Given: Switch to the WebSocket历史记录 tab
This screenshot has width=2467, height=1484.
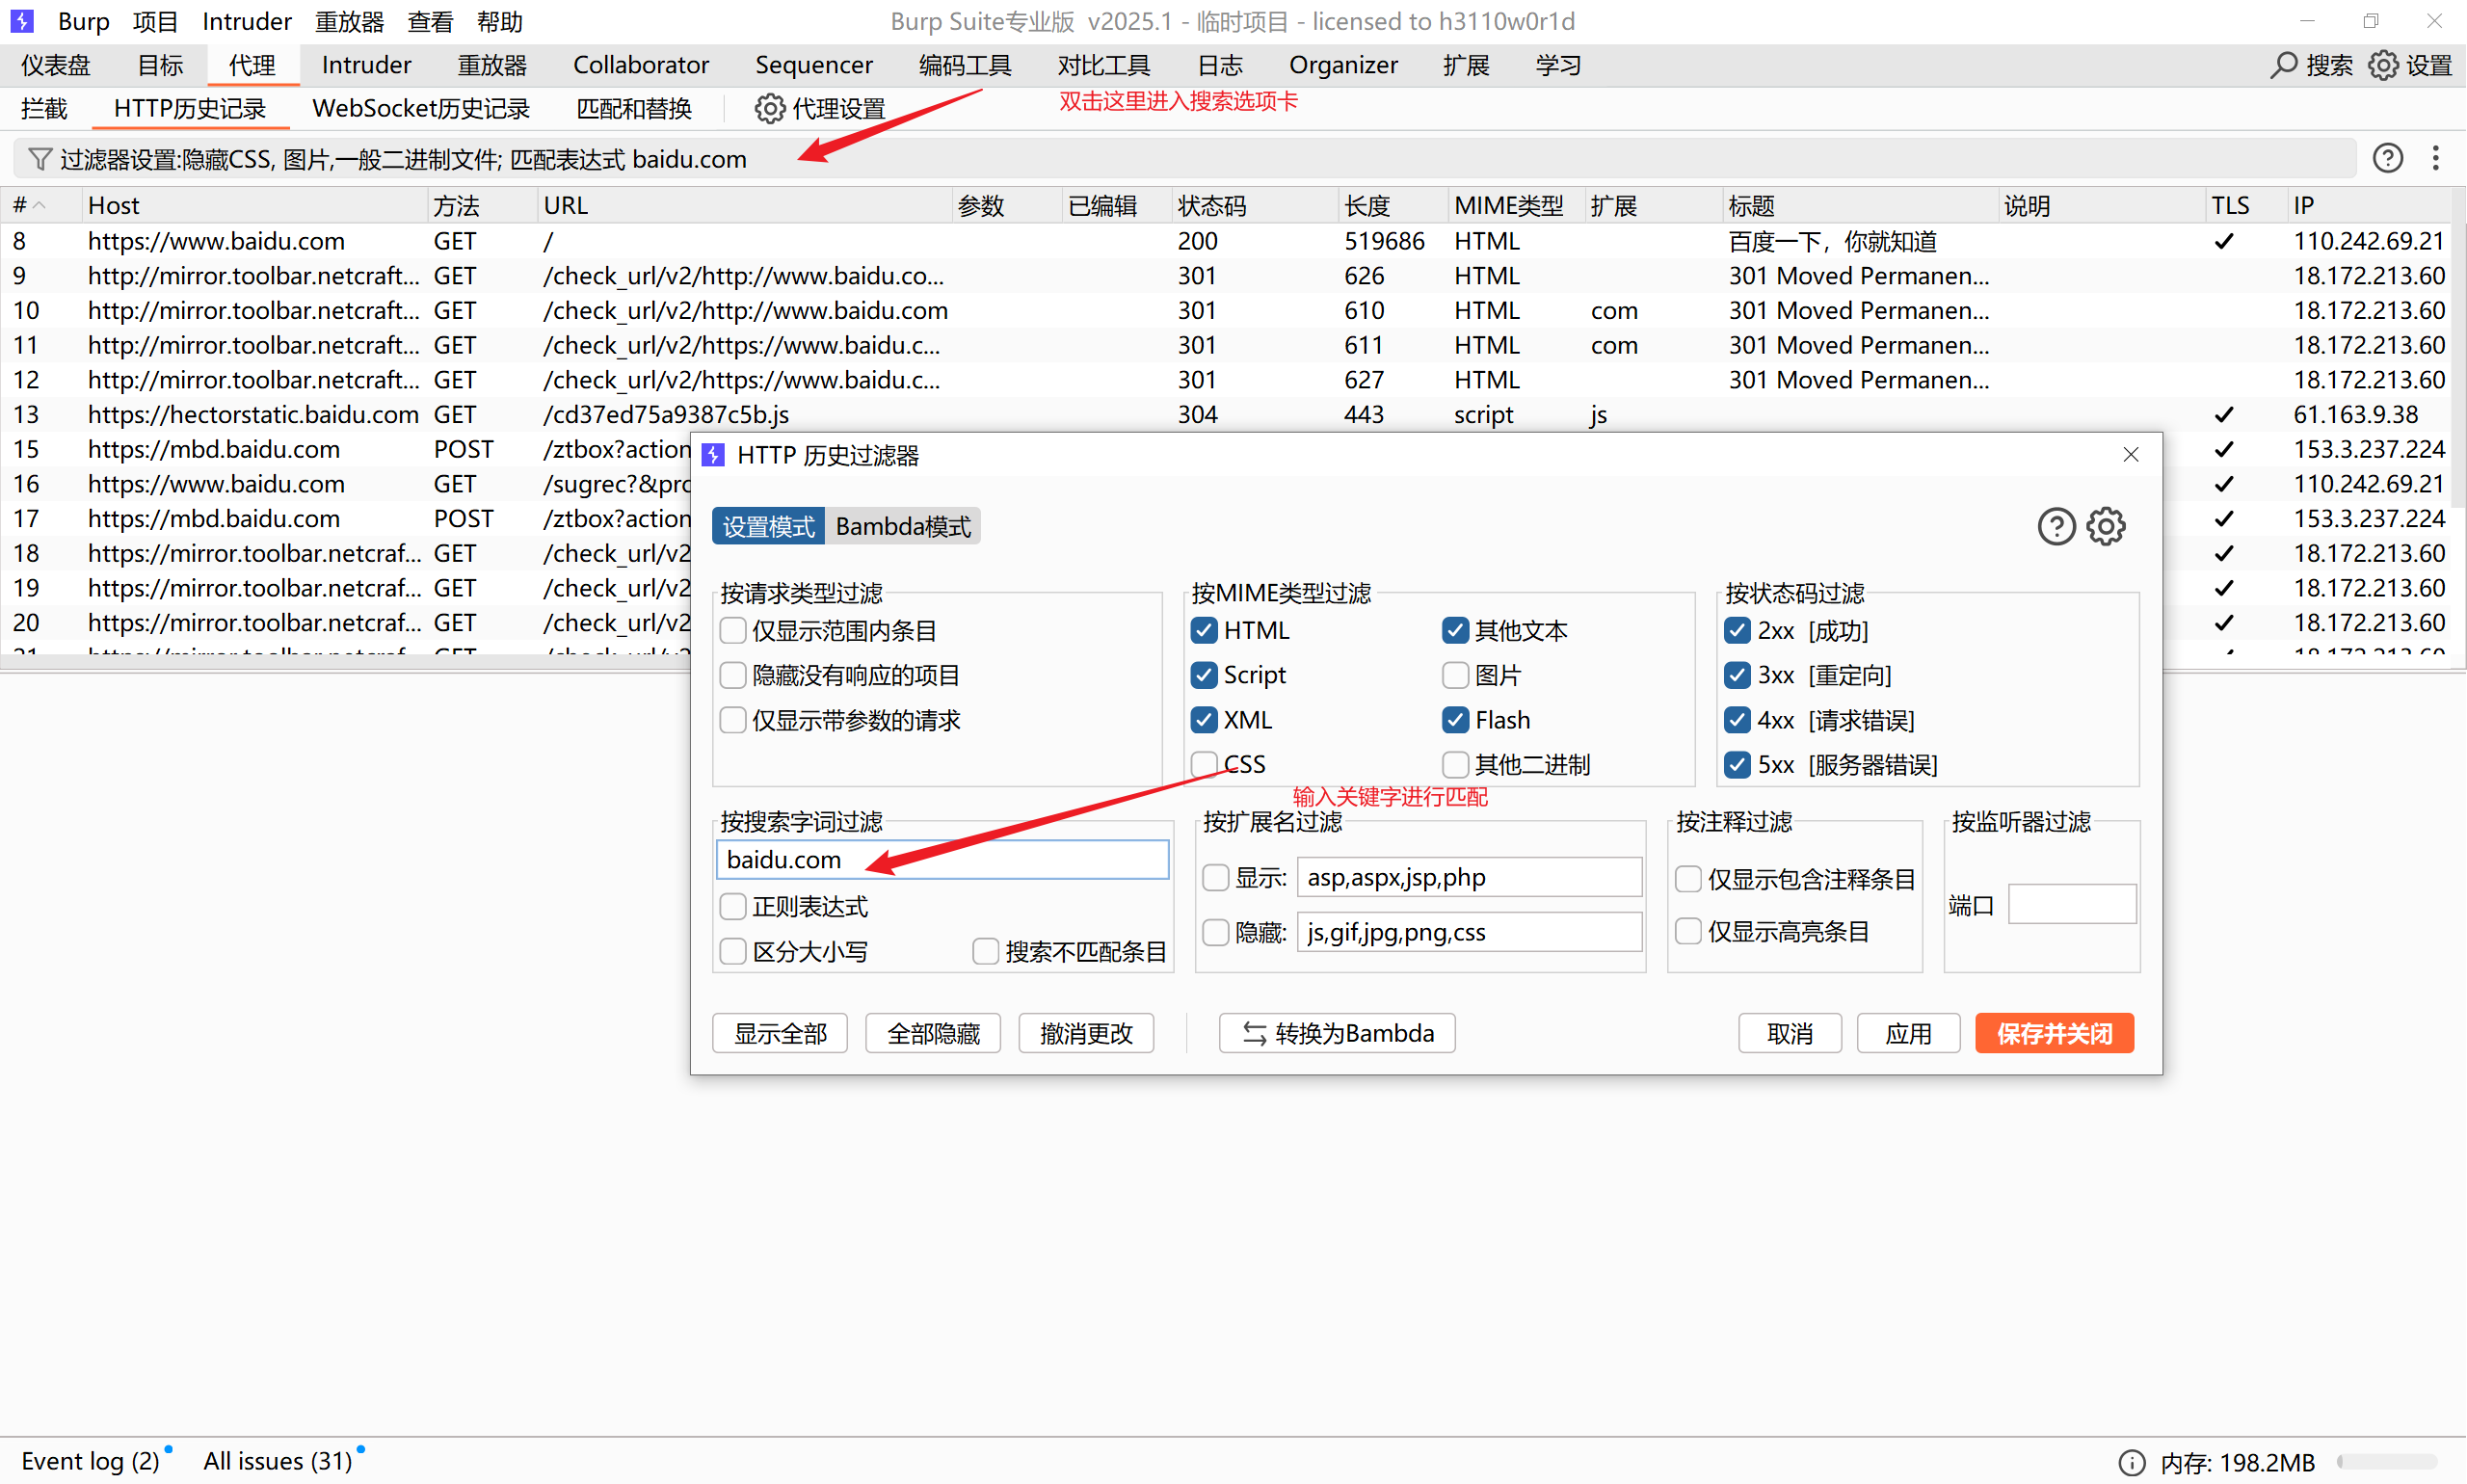Looking at the screenshot, I should pos(420,108).
